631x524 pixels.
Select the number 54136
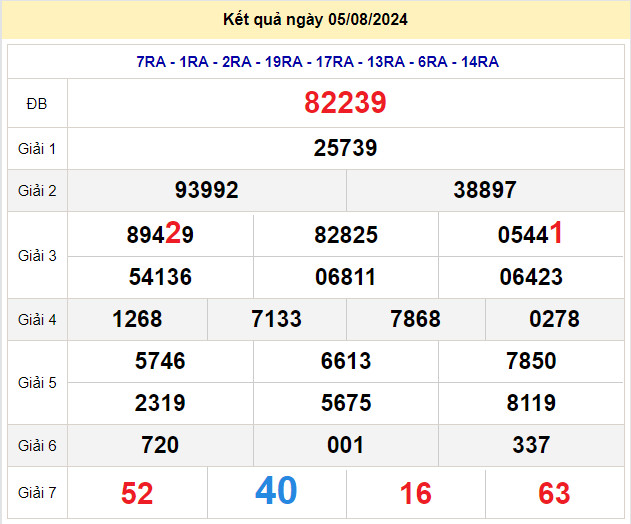point(160,277)
